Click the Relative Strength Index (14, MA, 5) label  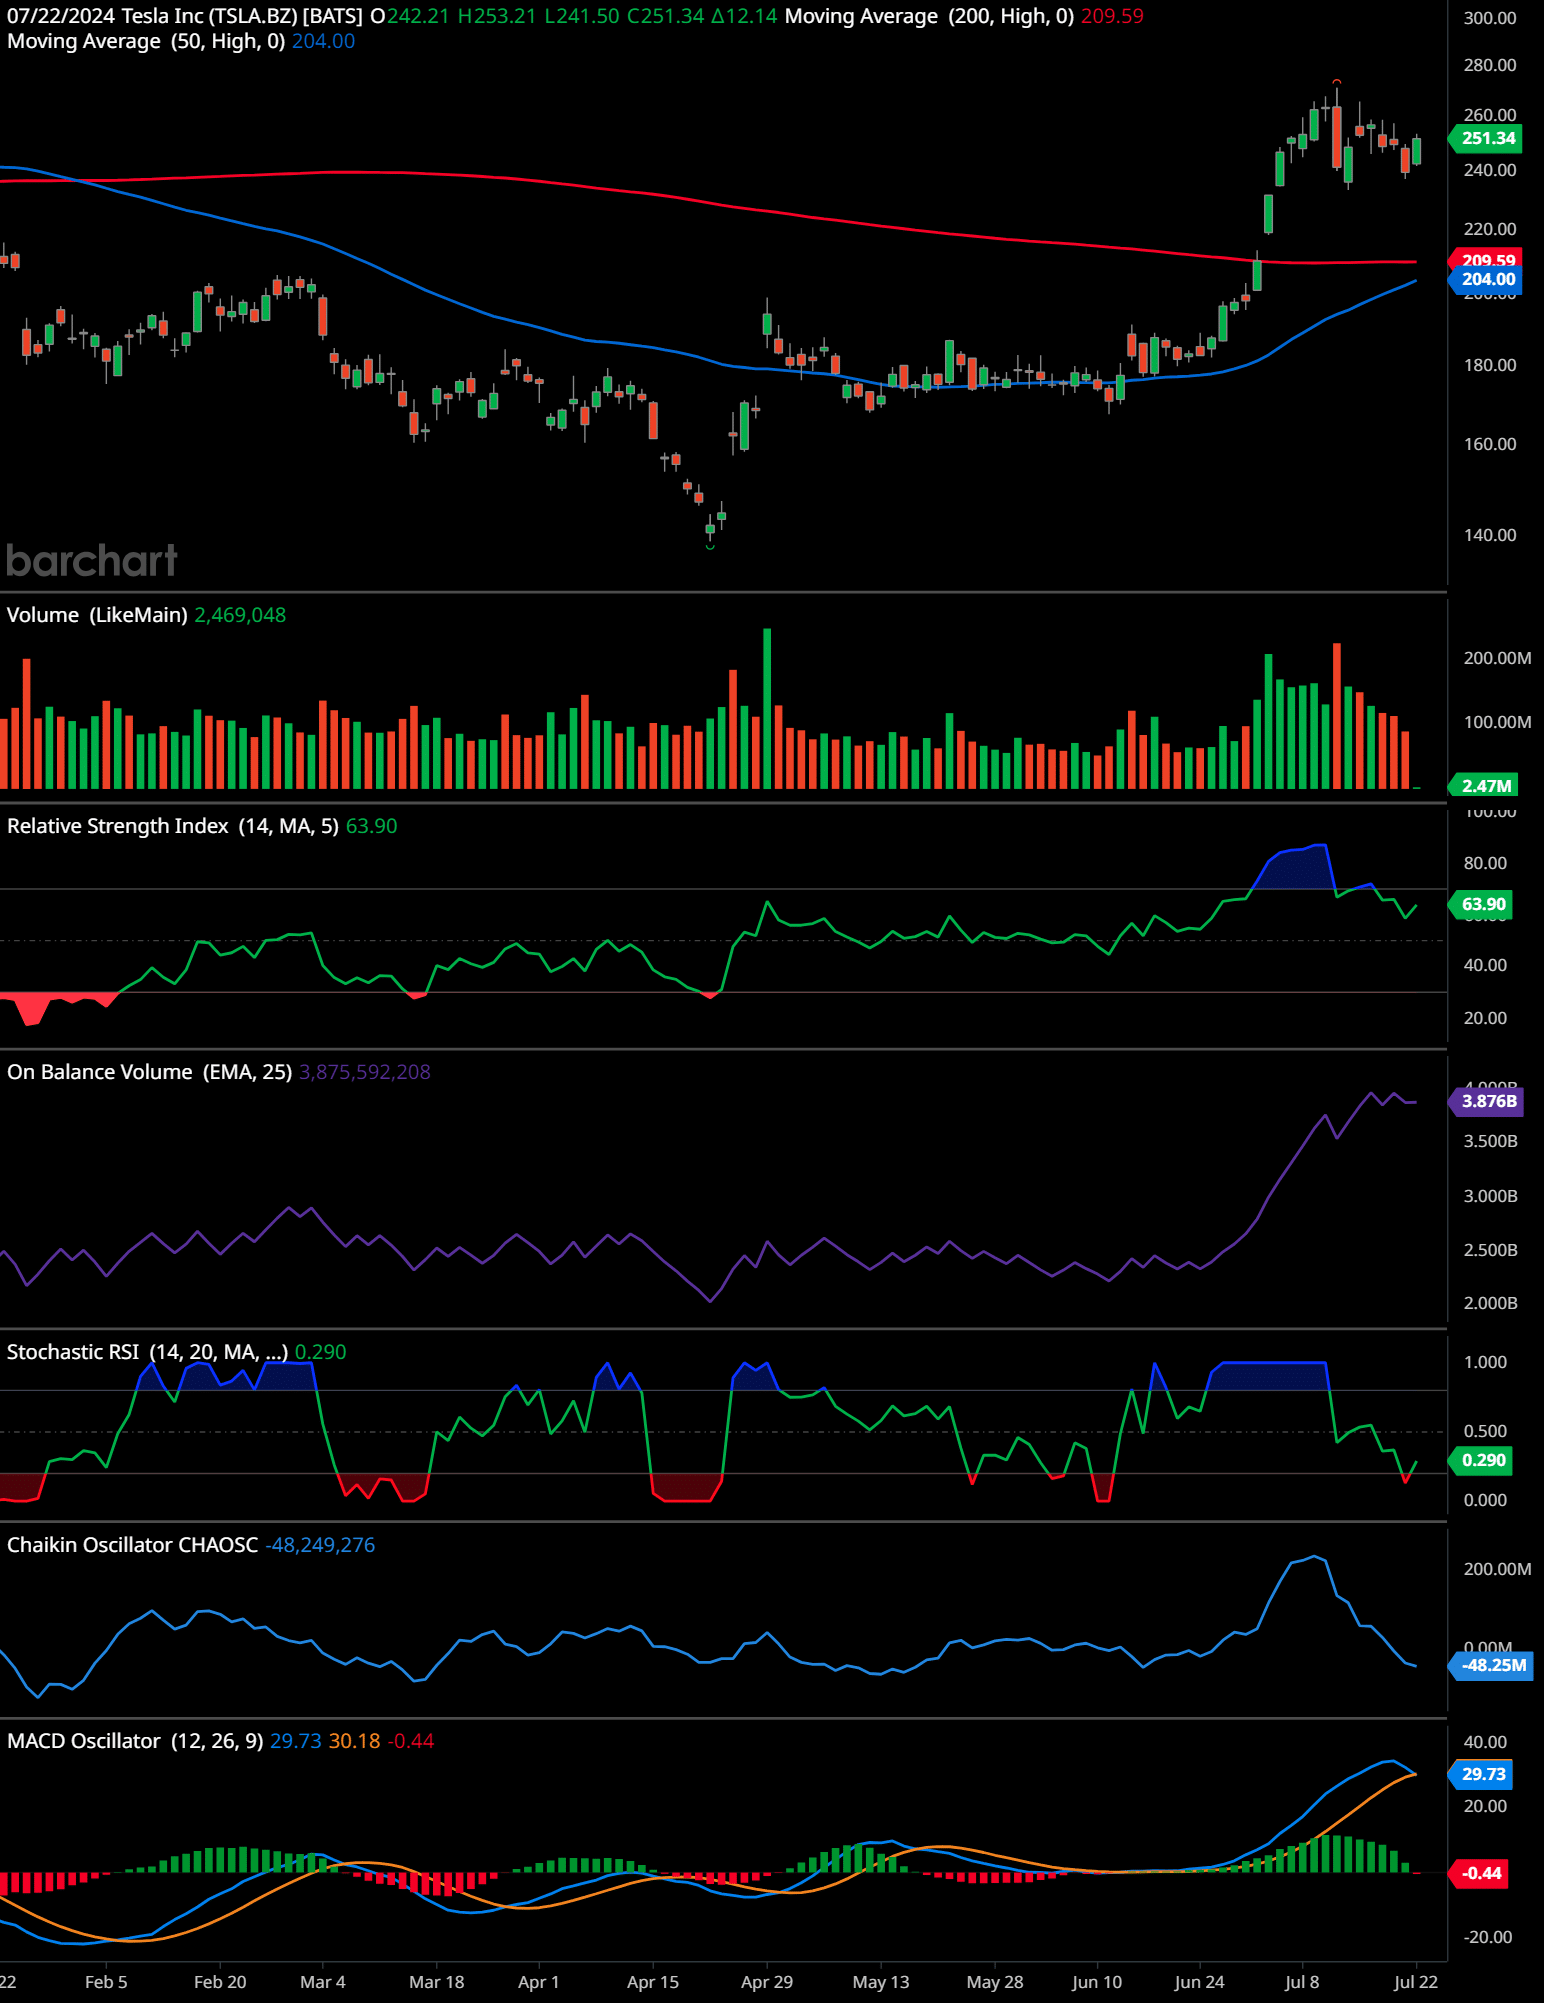(x=172, y=826)
